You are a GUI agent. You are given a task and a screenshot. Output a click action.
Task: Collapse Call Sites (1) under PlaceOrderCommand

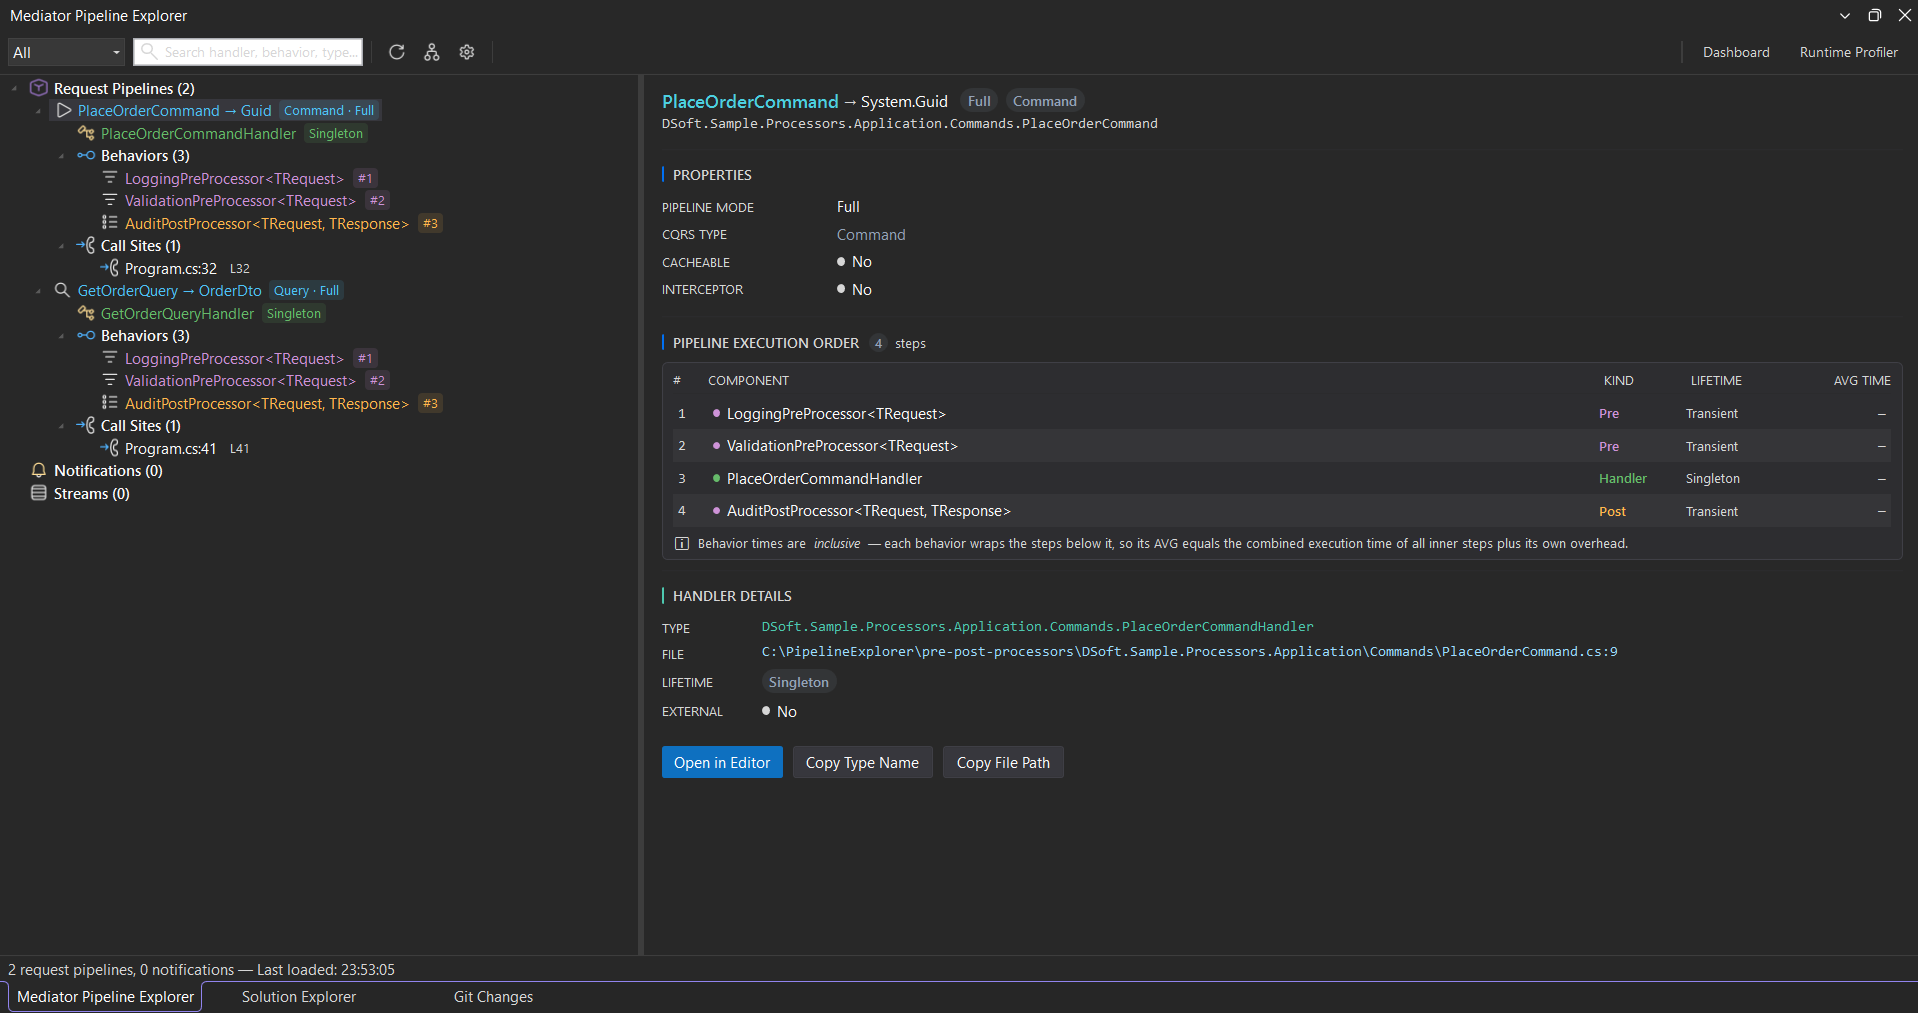coord(62,246)
